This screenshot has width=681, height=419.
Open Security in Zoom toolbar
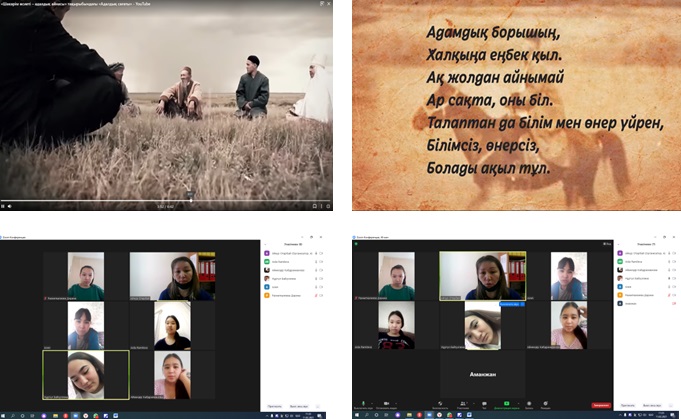pyautogui.click(x=440, y=405)
